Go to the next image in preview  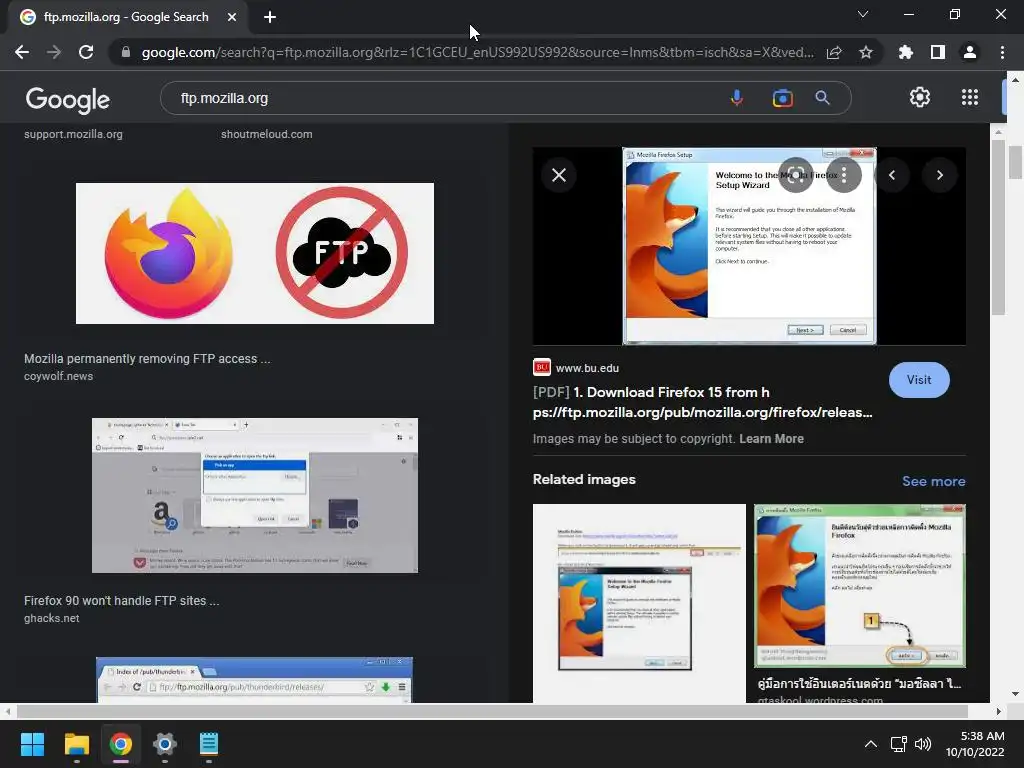(x=940, y=175)
